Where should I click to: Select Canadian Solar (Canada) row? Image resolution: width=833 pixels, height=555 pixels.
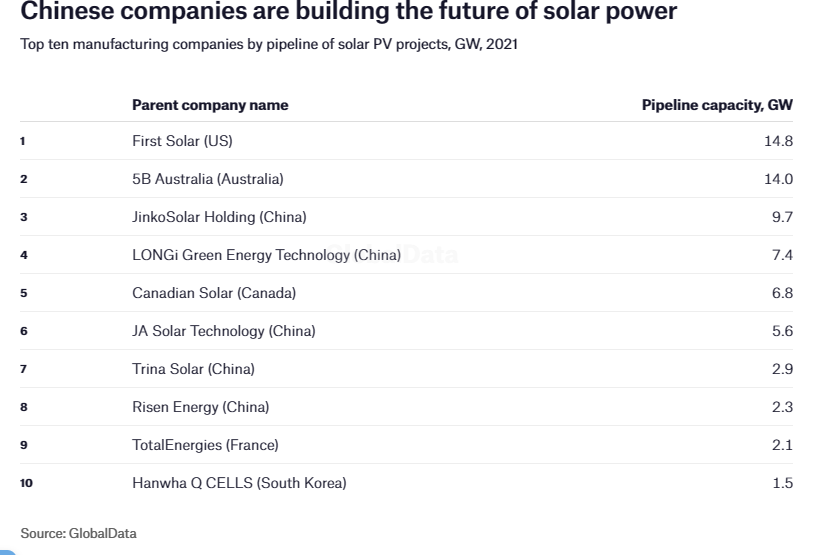point(214,293)
